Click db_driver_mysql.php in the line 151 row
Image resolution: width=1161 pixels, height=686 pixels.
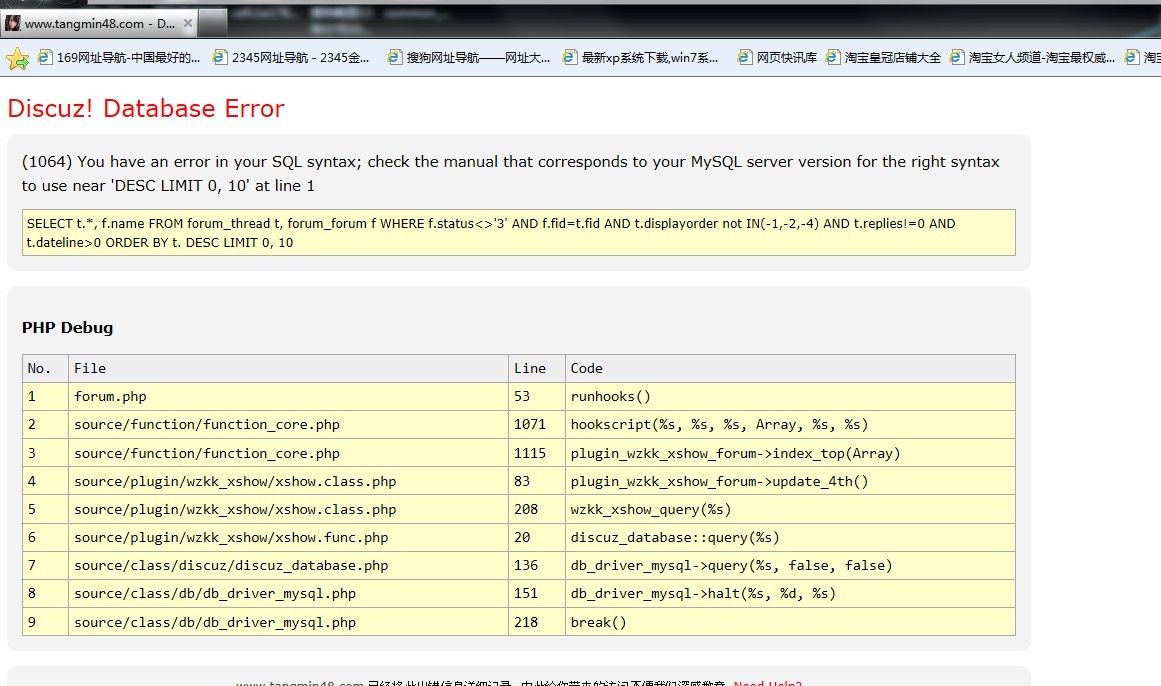(289, 594)
